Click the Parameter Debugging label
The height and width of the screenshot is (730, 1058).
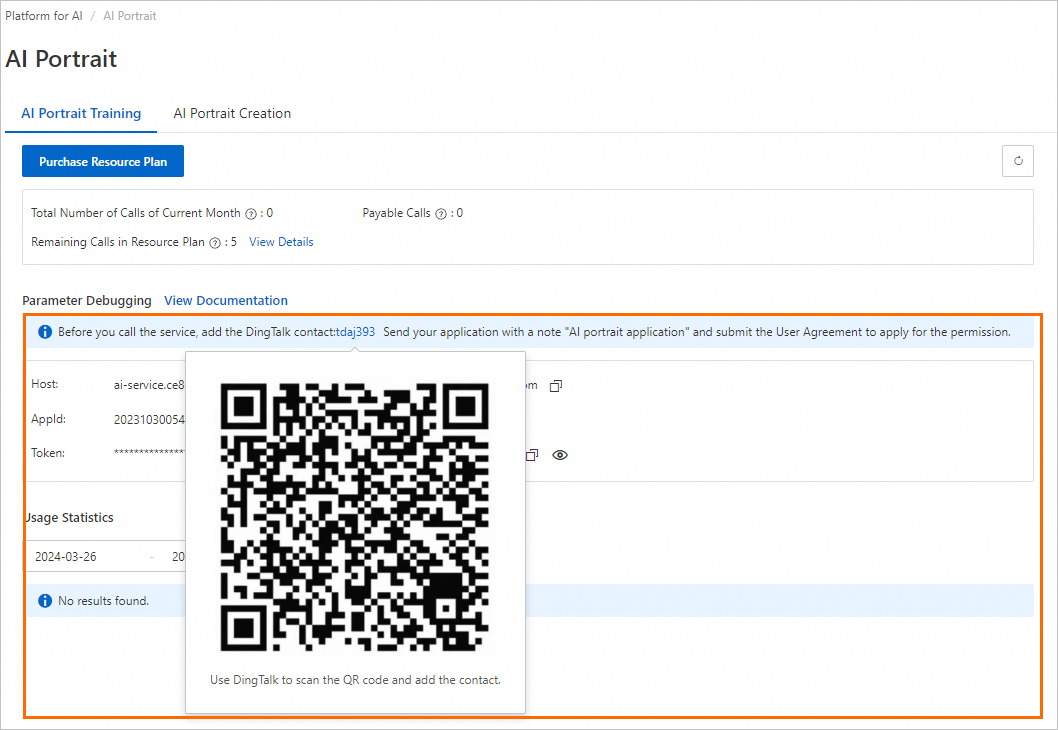coord(87,300)
